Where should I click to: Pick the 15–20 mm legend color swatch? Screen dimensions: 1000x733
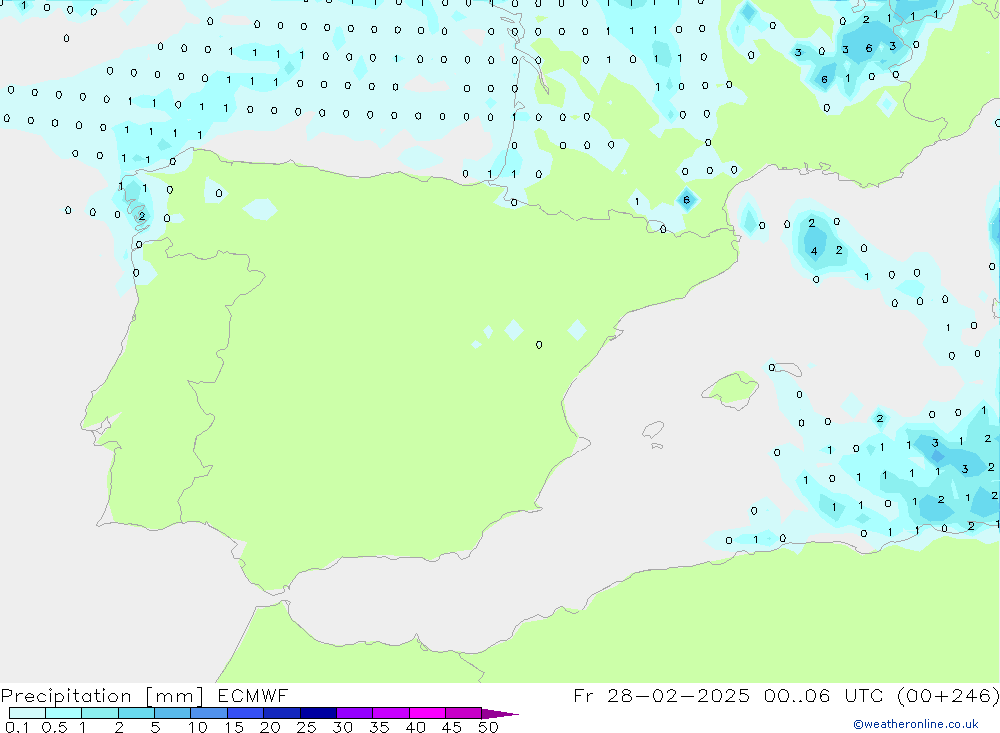245,713
